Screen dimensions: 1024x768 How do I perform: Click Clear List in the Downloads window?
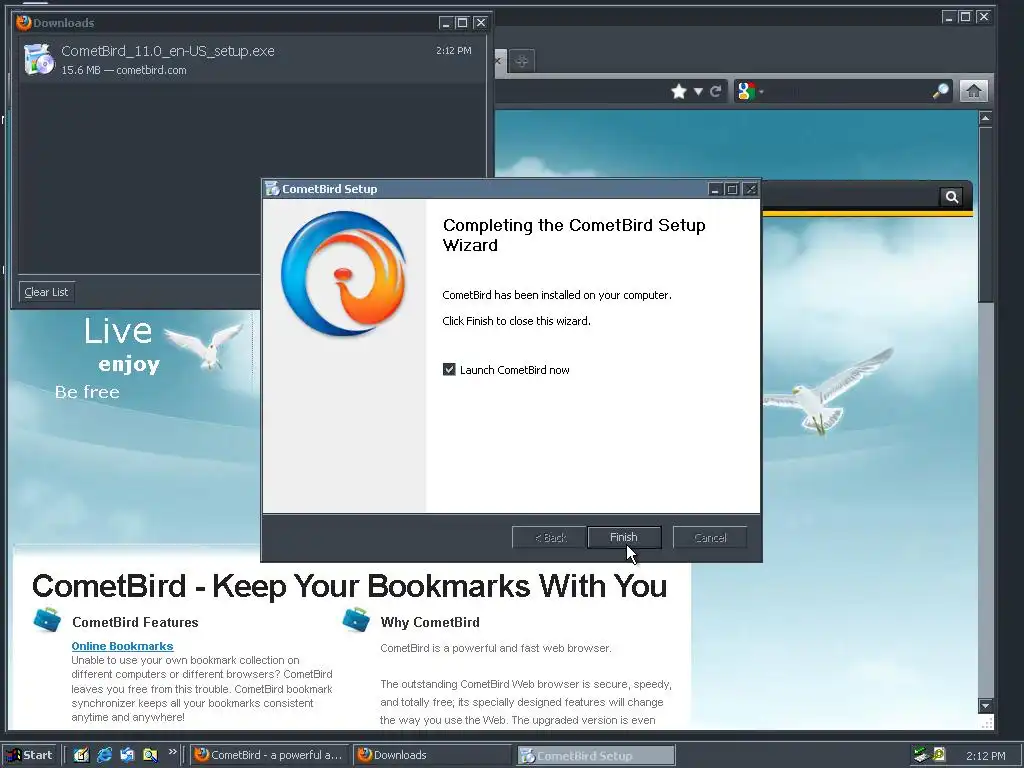coord(46,292)
